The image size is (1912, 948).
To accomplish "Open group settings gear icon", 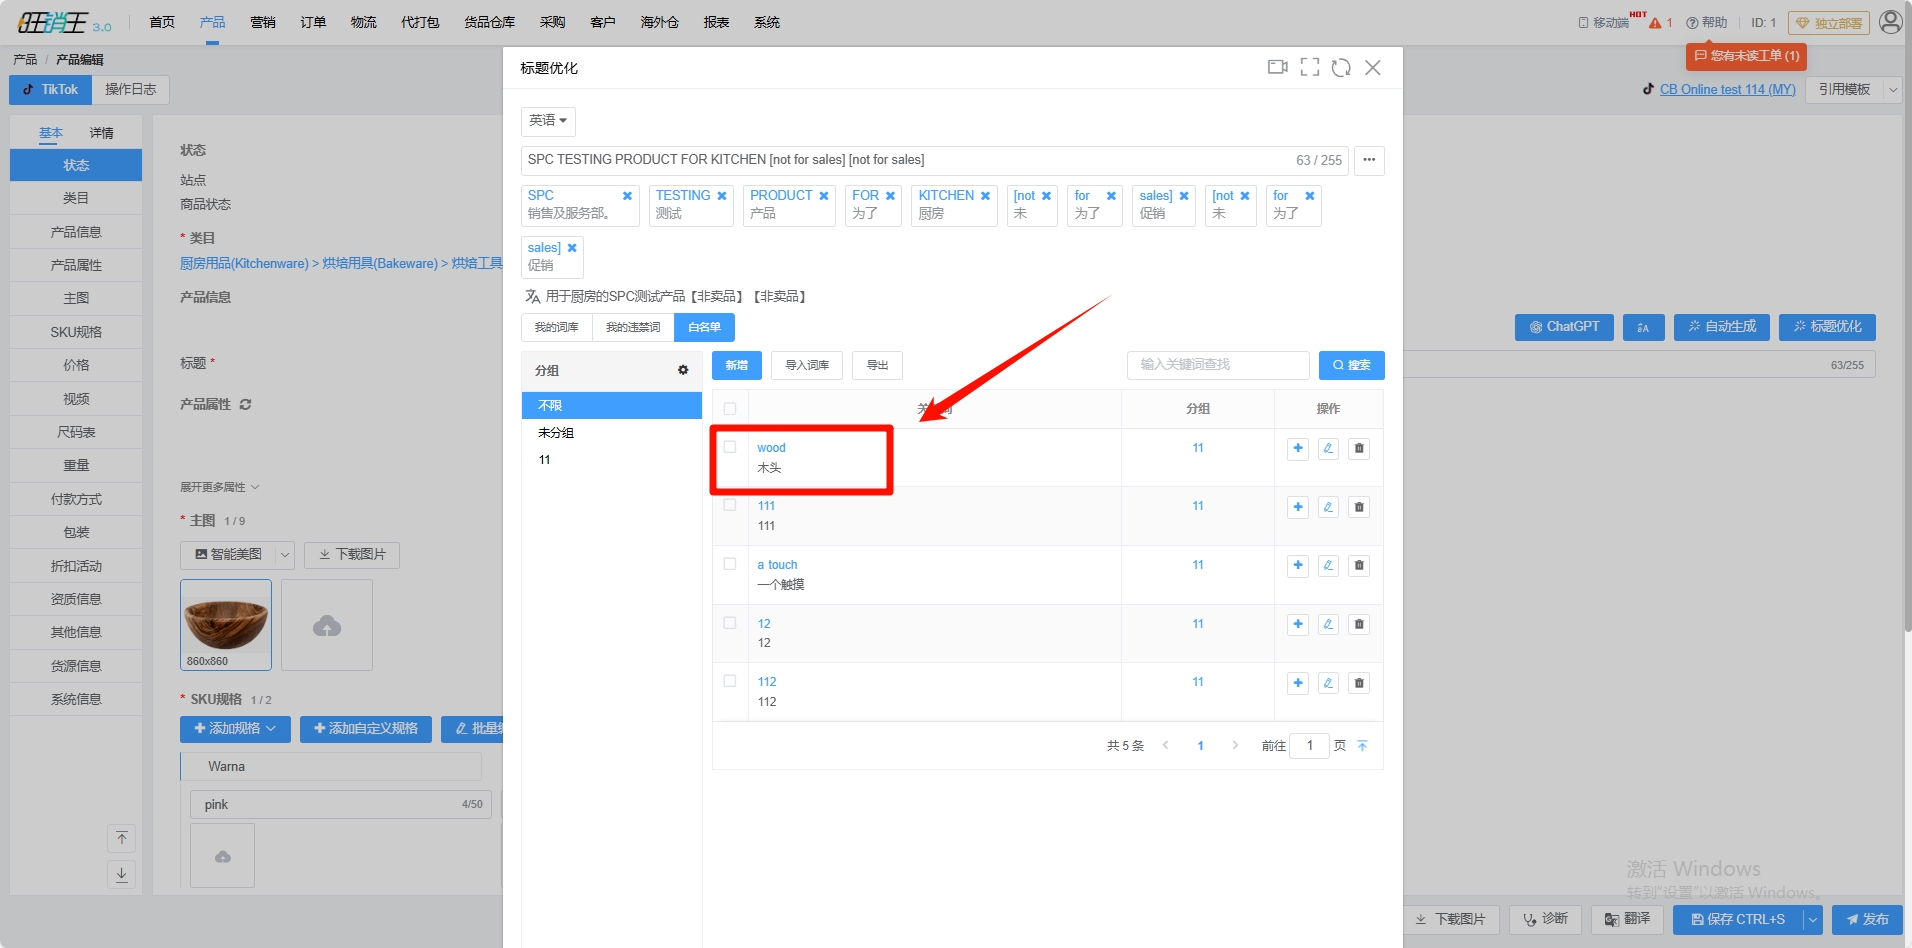I will point(683,370).
